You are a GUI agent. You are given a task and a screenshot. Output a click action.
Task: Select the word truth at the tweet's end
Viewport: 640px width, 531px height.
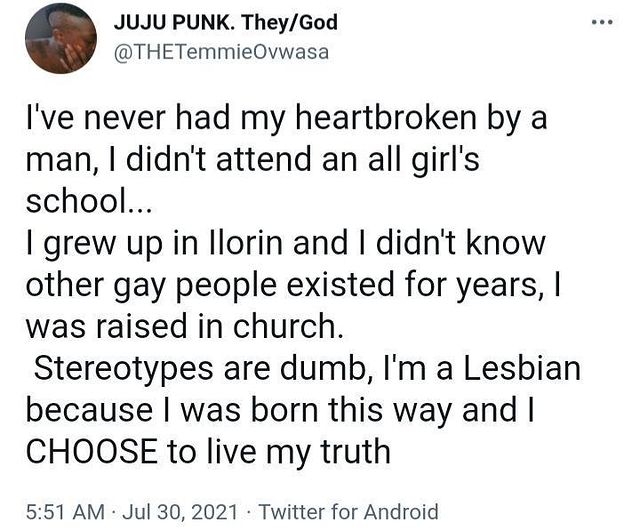[x=355, y=451]
